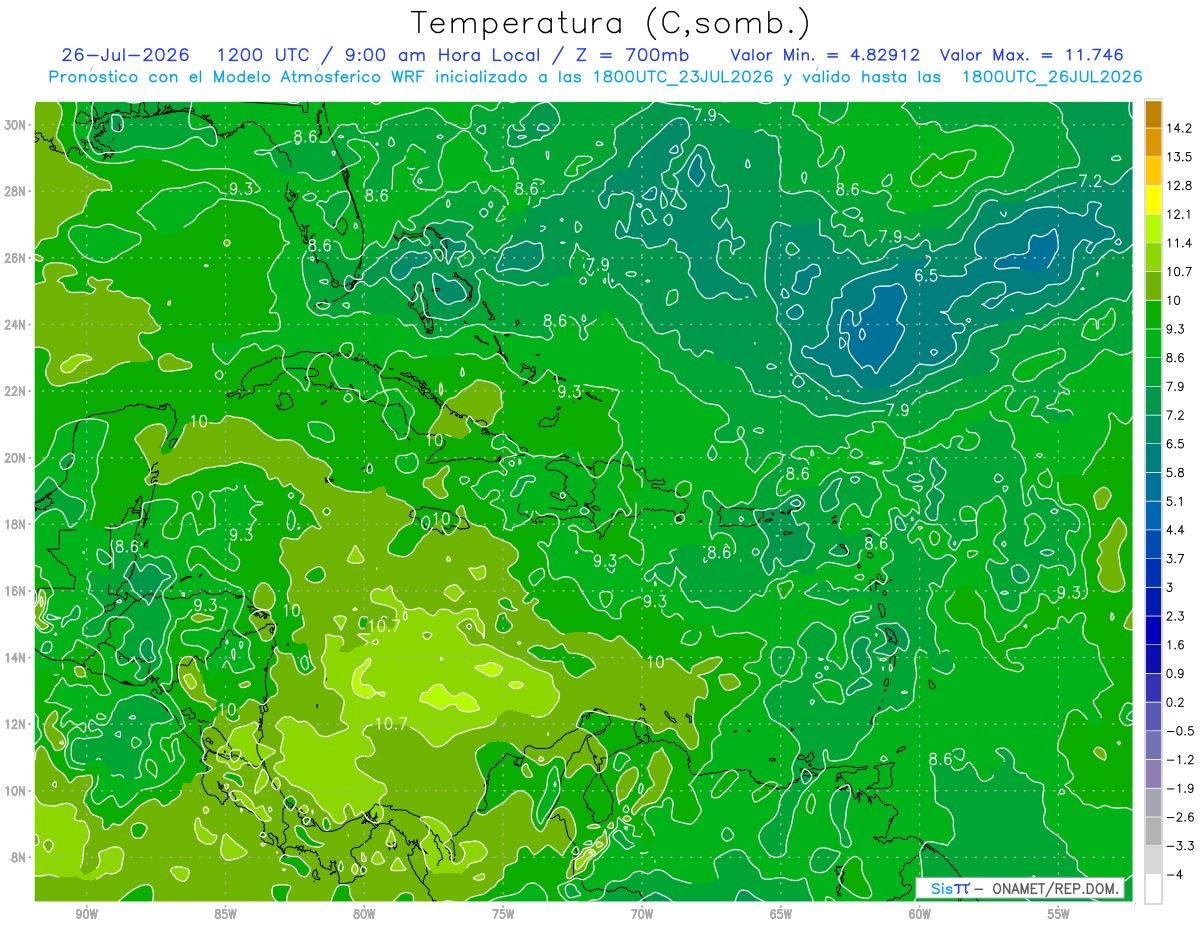1200x927 pixels.
Task: Click the '7.9' contour label near 30N top
Action: (705, 115)
